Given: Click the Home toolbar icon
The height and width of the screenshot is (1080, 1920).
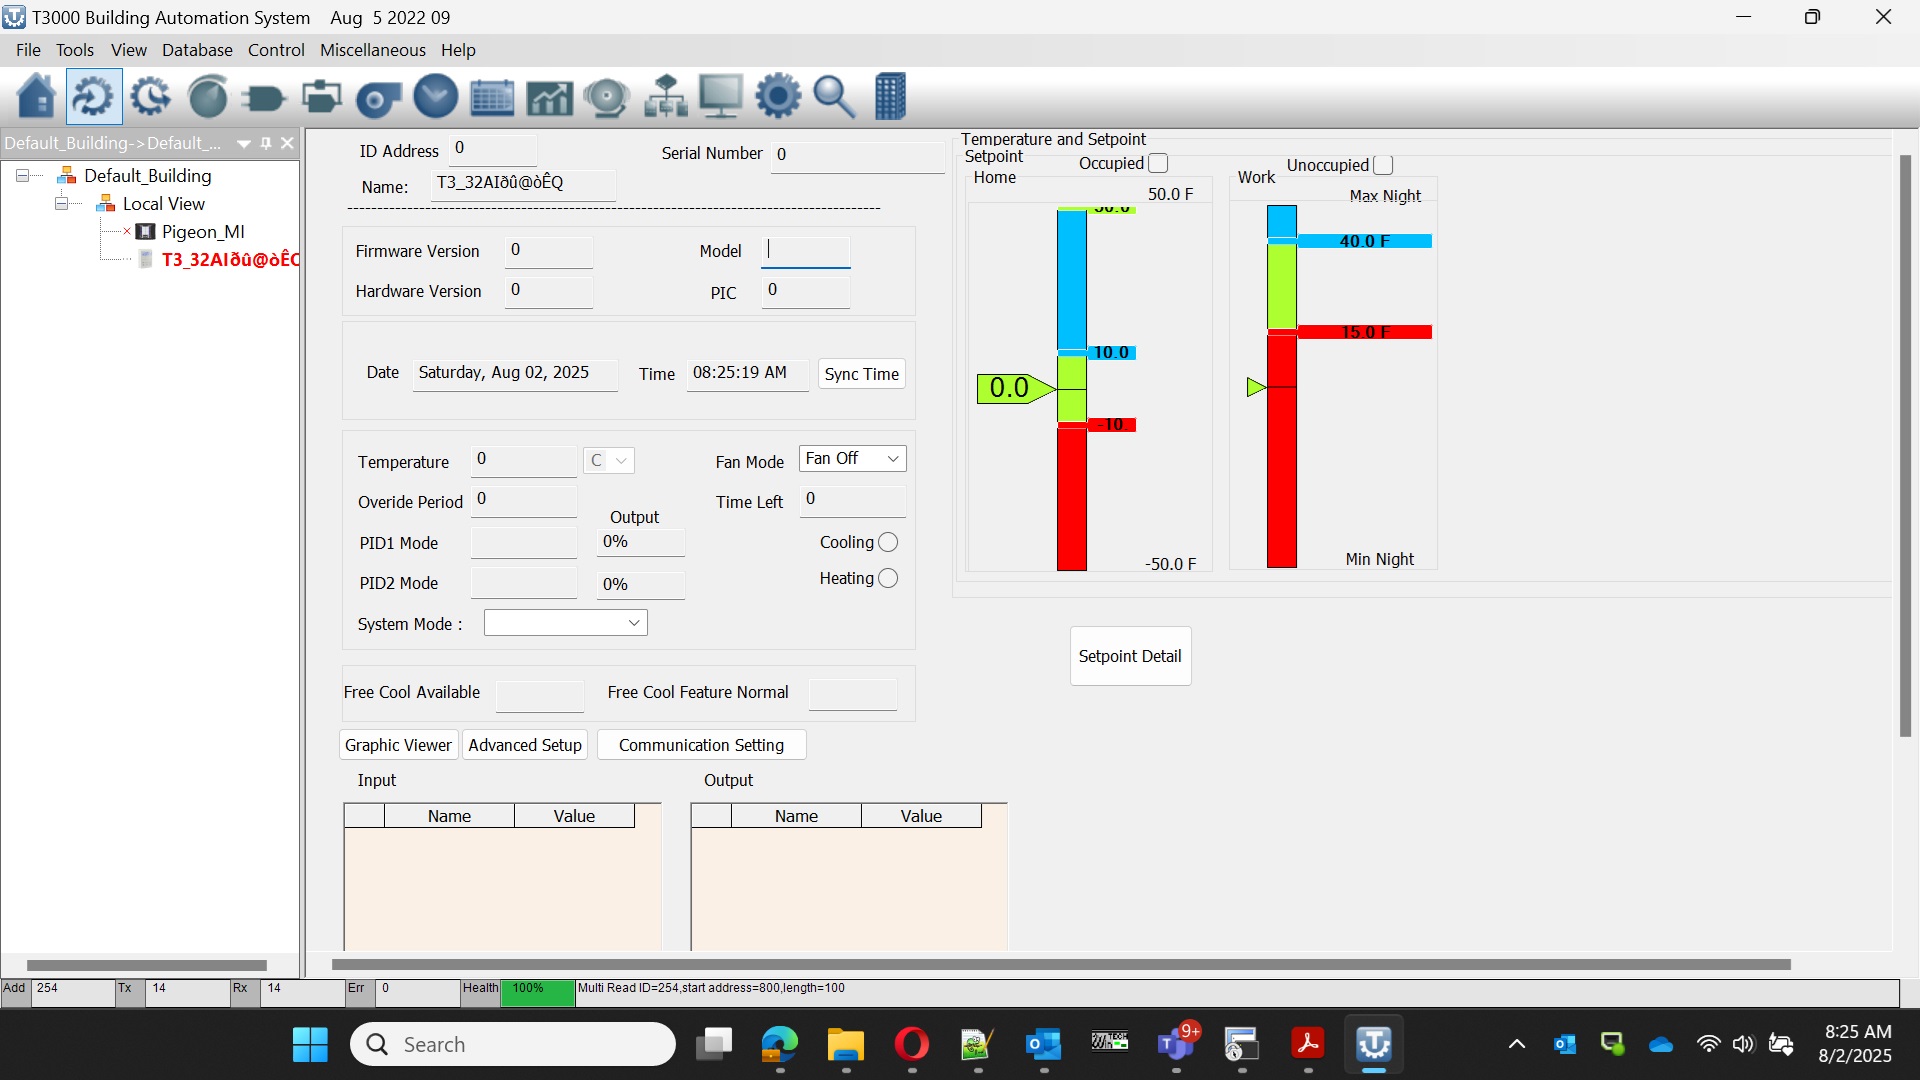Looking at the screenshot, I should click(x=37, y=97).
